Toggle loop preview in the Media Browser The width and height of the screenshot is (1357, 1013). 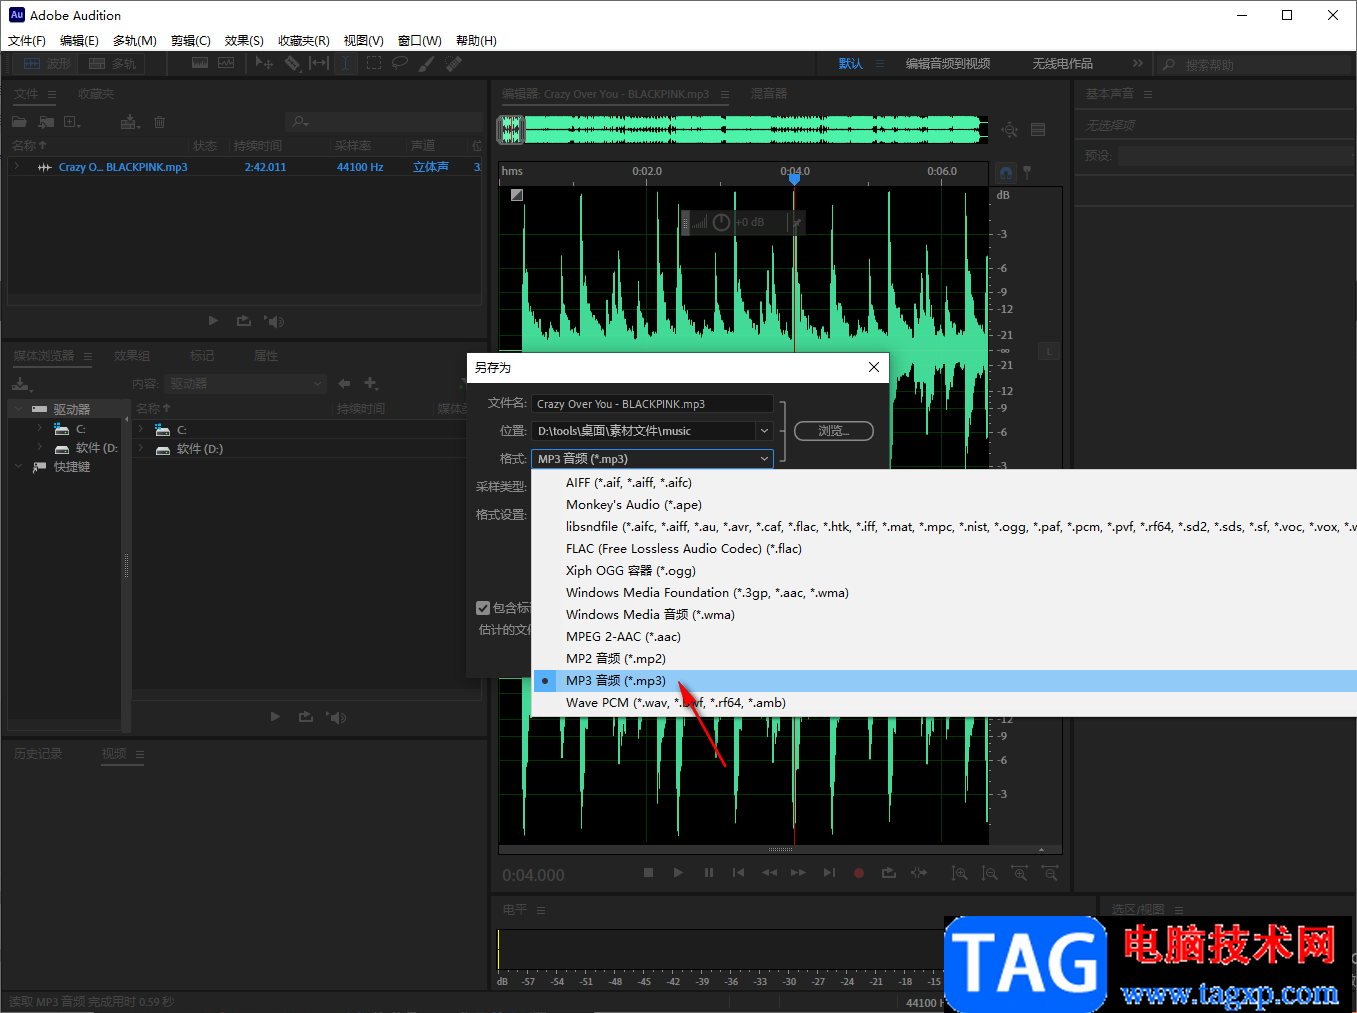coord(305,716)
